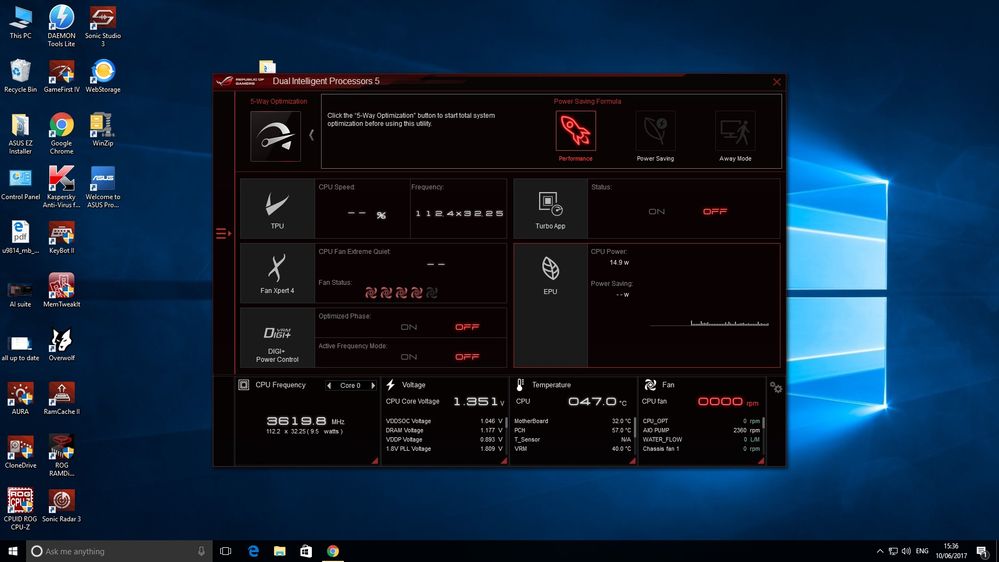
Task: Open the Turbo App panel
Action: click(550, 208)
